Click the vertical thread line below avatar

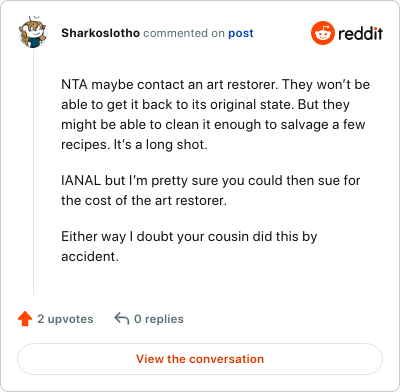(33, 172)
